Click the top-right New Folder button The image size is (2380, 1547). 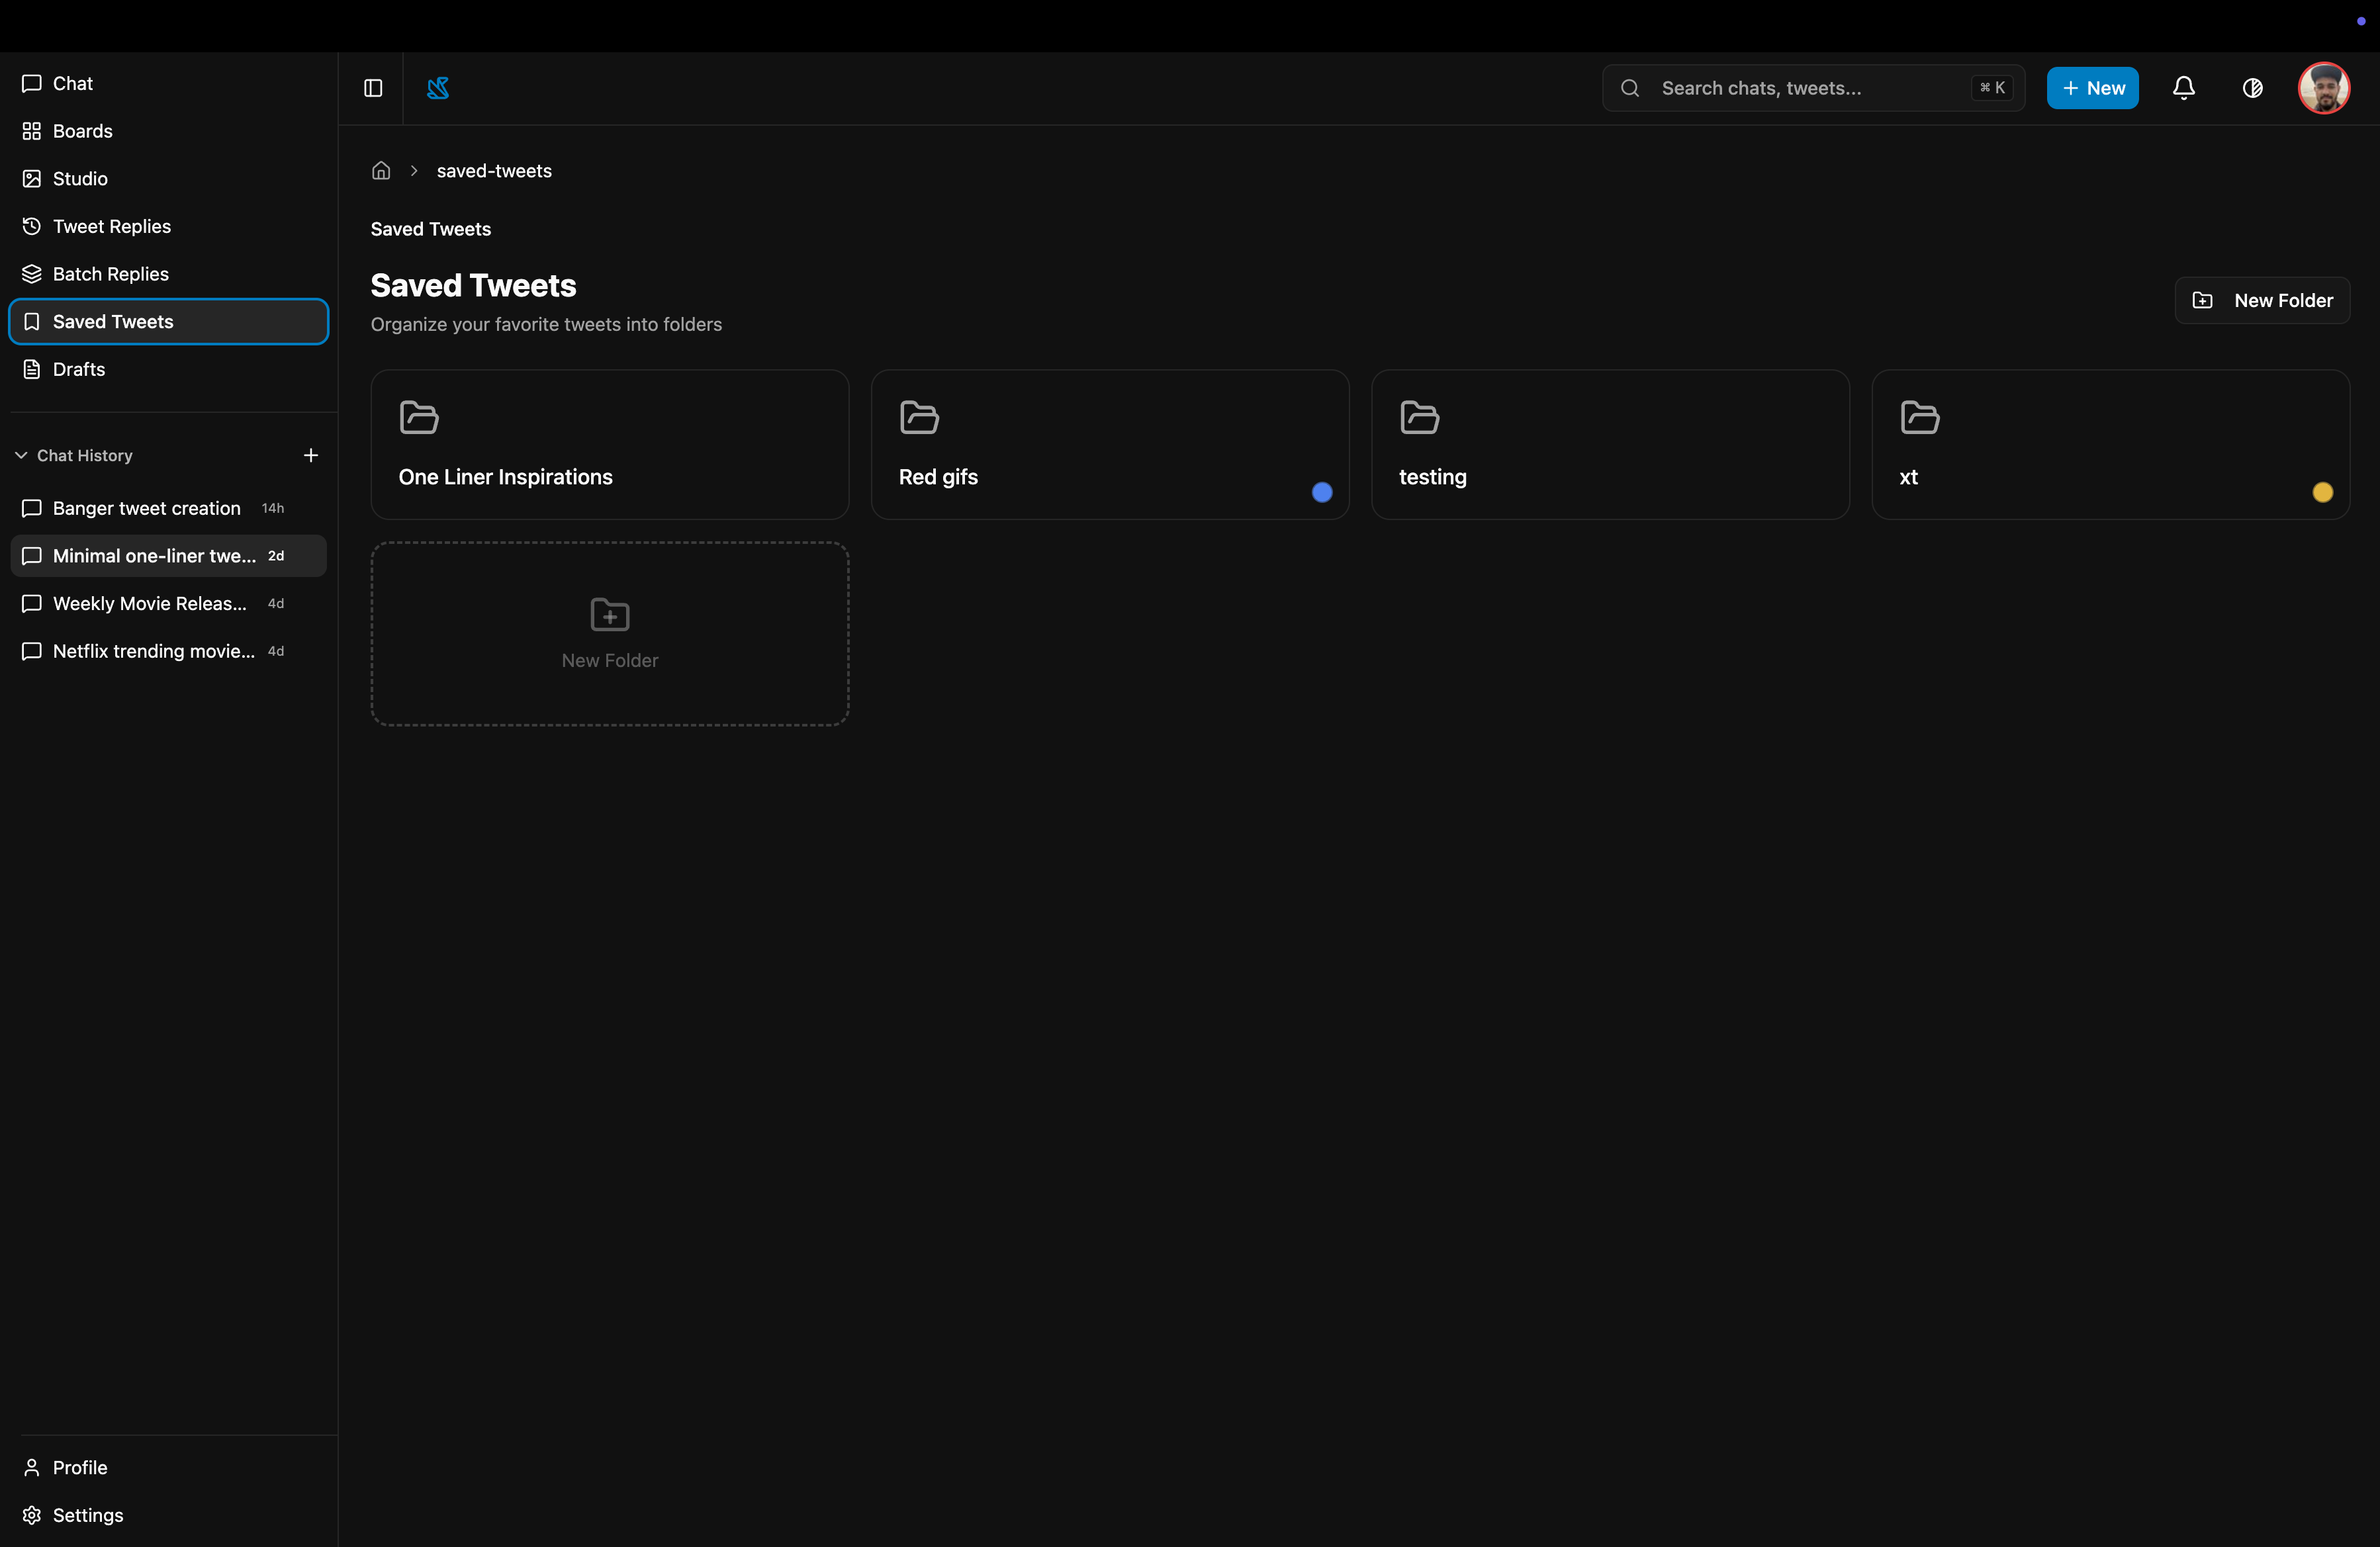(x=2262, y=300)
